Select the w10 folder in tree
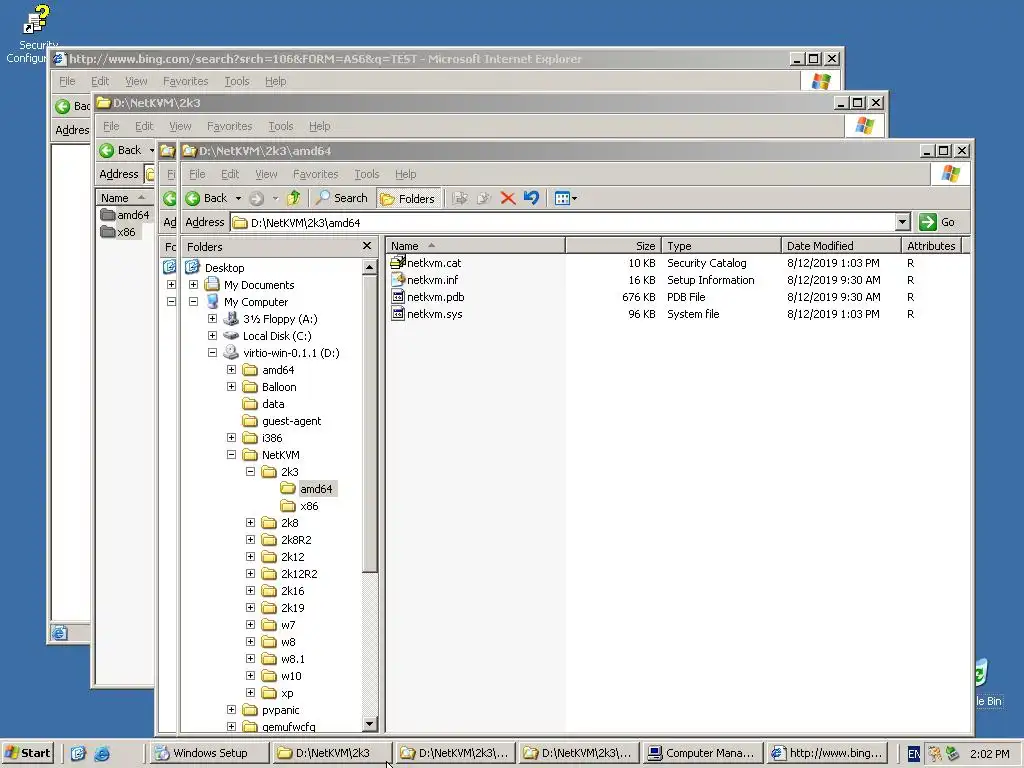The height and width of the screenshot is (768, 1024). (x=291, y=676)
